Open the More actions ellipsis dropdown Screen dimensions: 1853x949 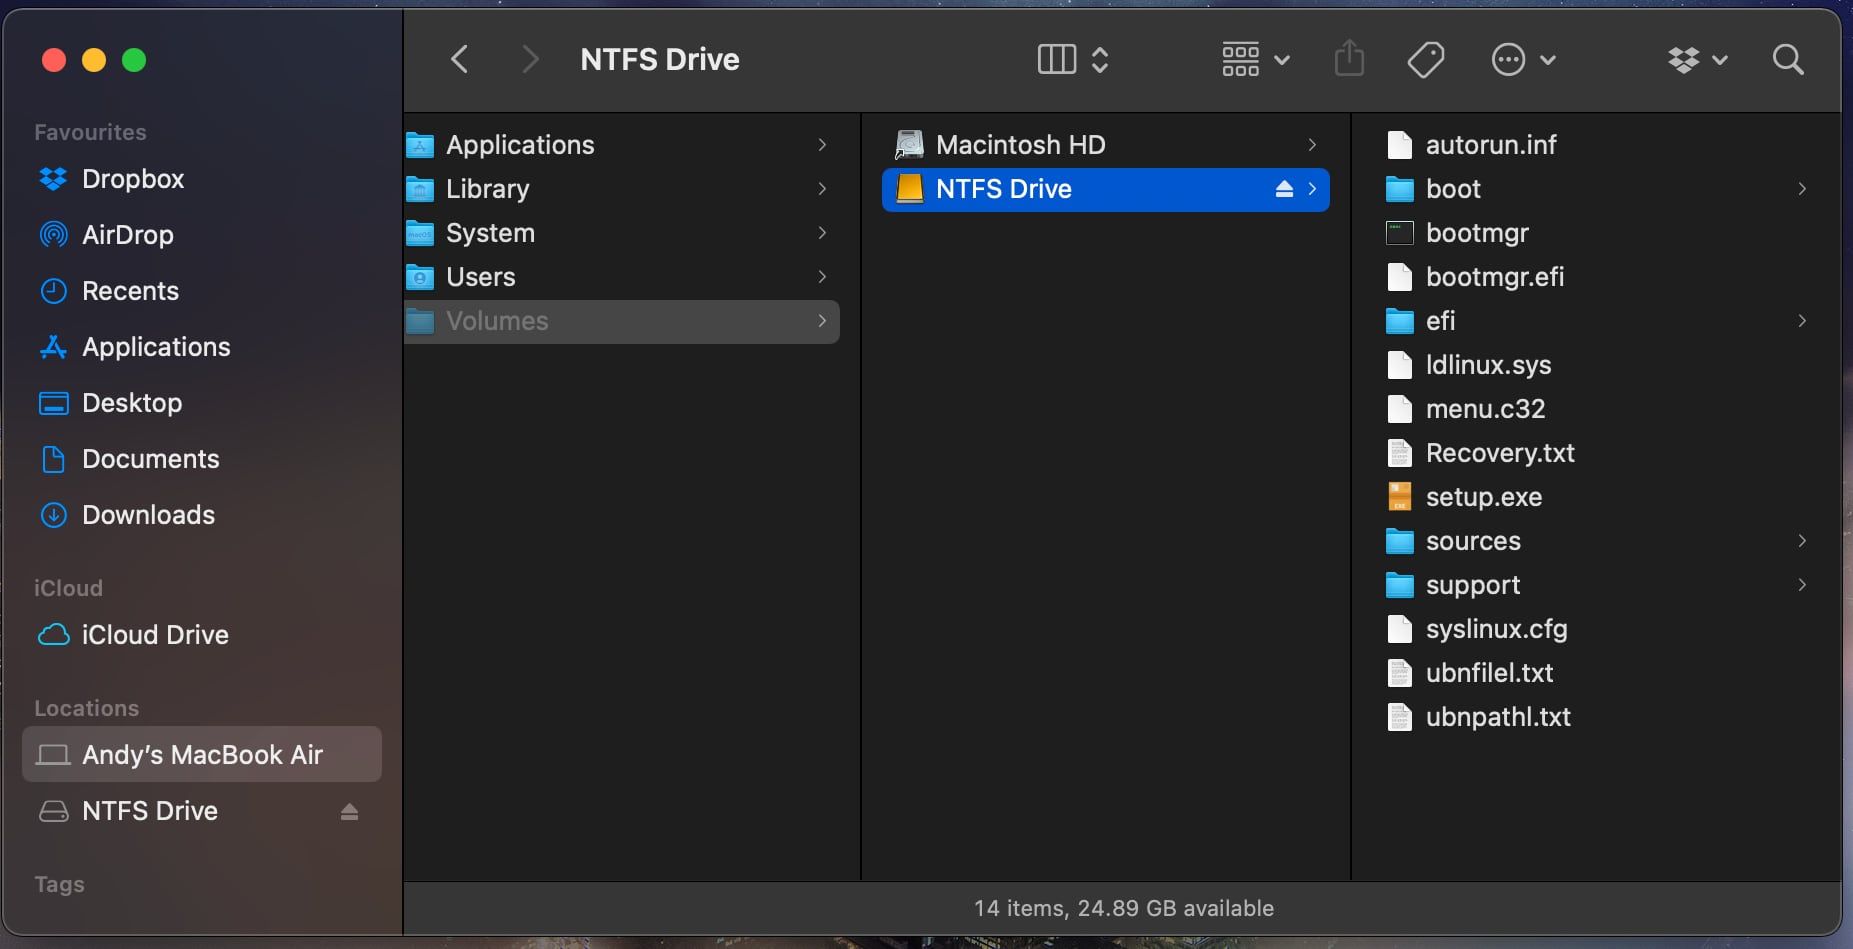point(1510,60)
